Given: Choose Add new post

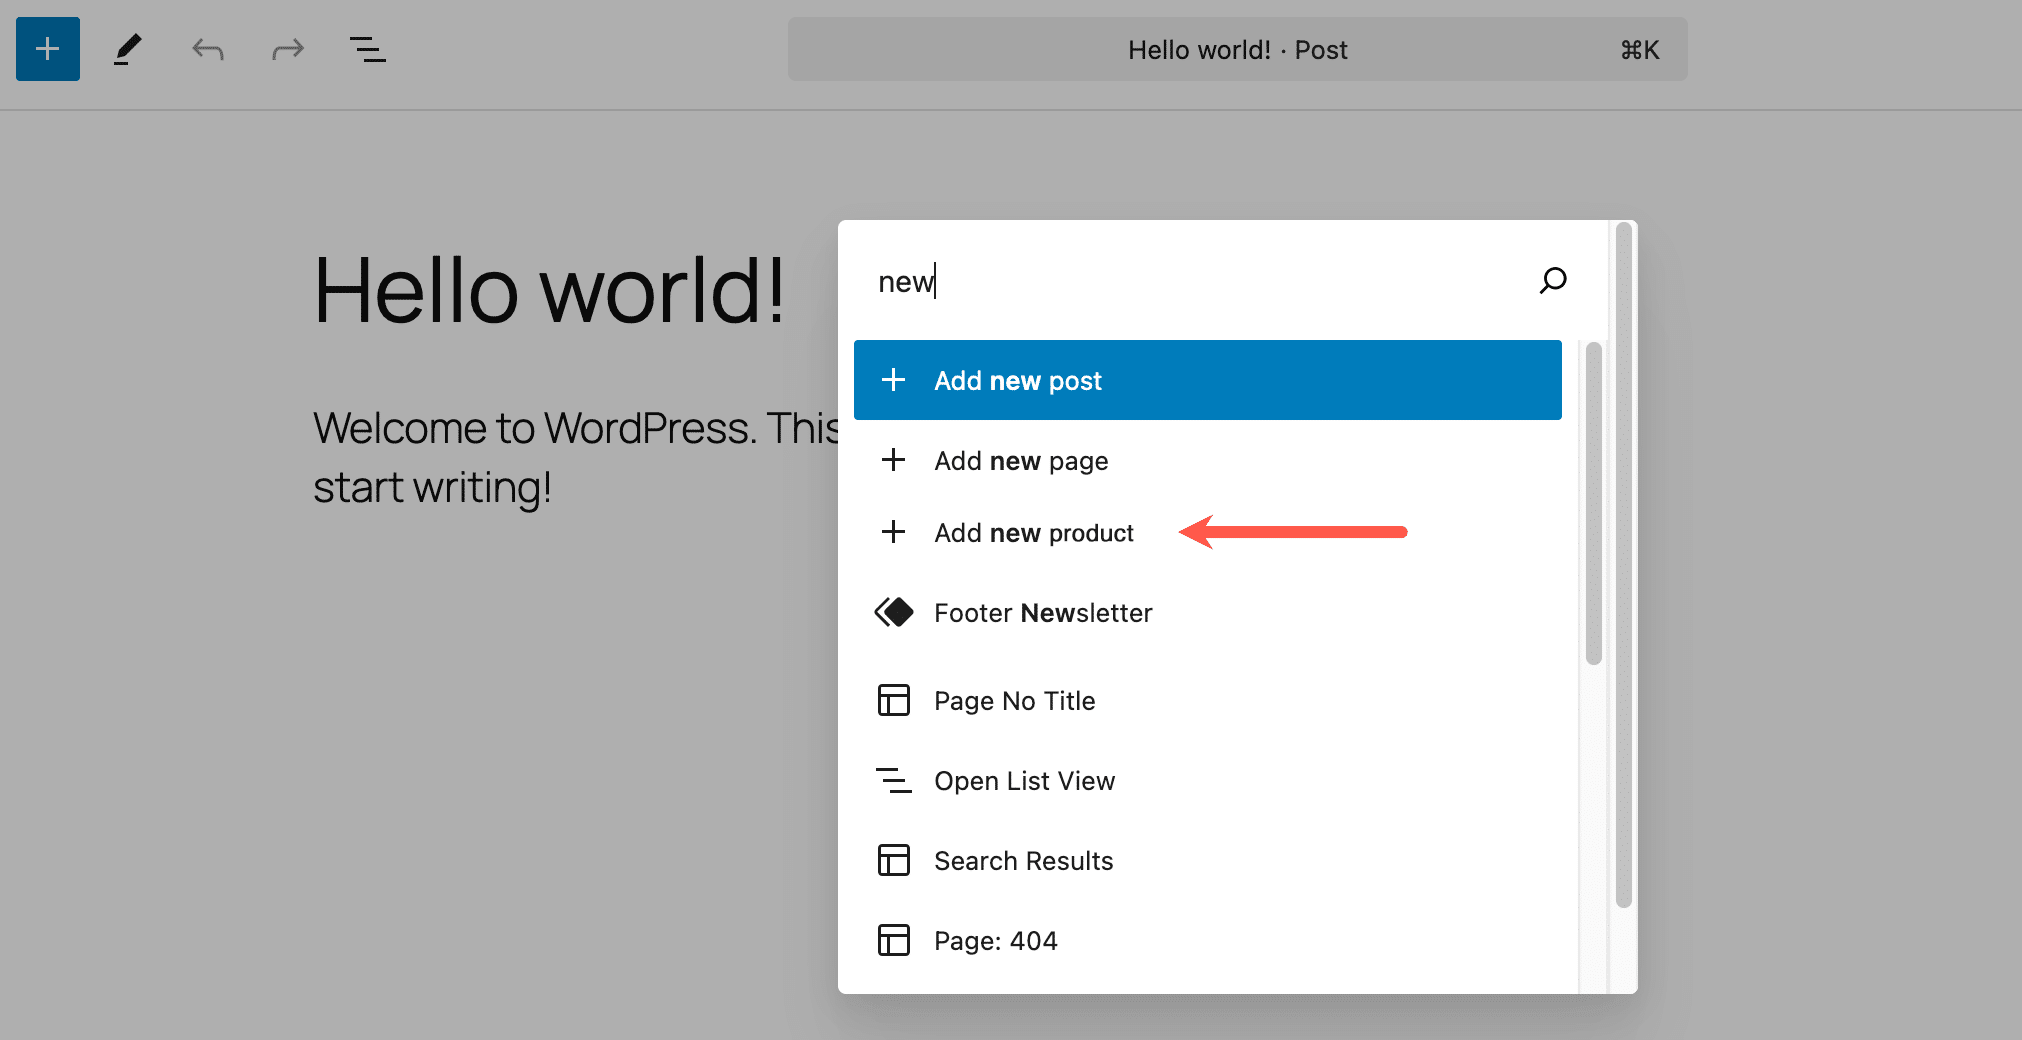Looking at the screenshot, I should click(1017, 380).
